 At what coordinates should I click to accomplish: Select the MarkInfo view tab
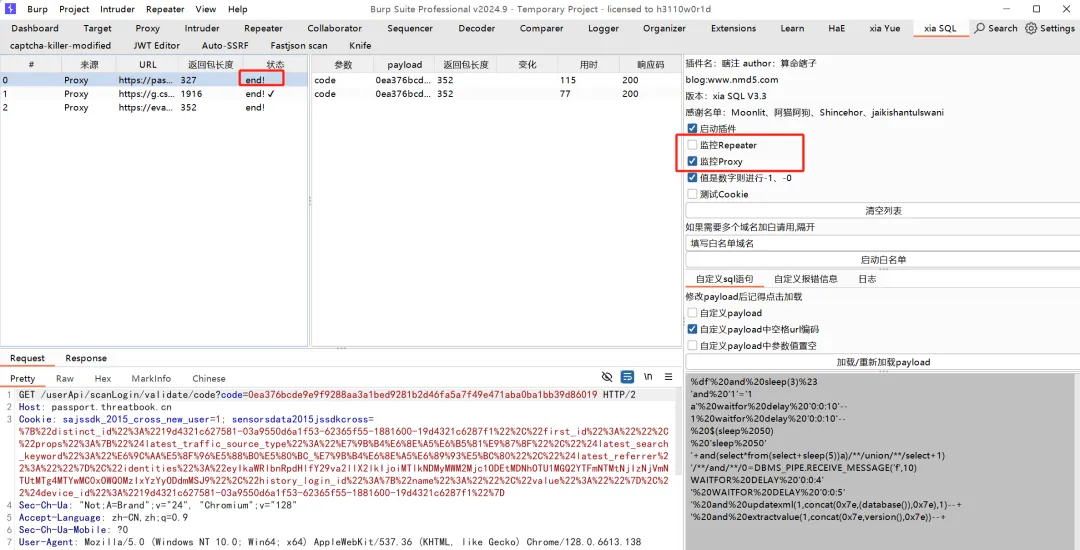(x=151, y=378)
